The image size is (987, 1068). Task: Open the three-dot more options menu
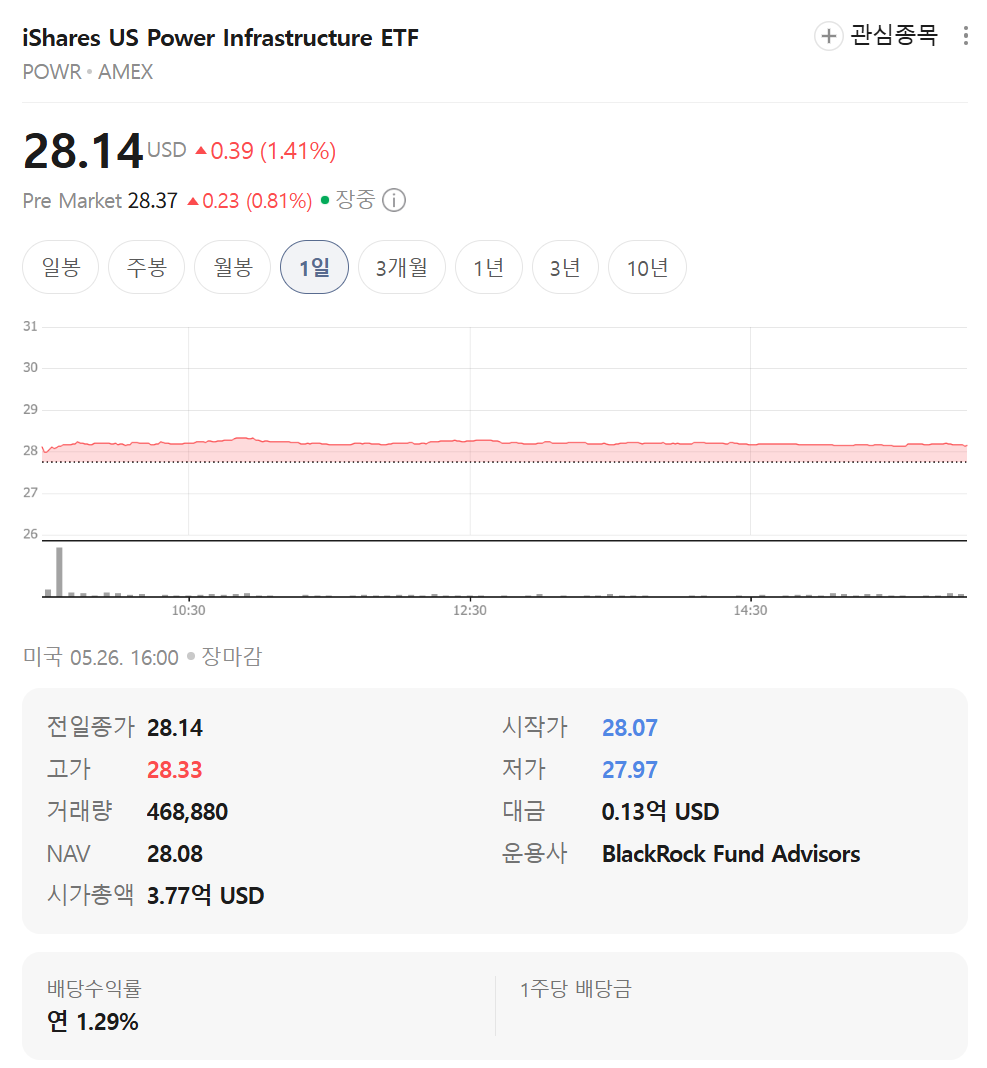coord(965,36)
